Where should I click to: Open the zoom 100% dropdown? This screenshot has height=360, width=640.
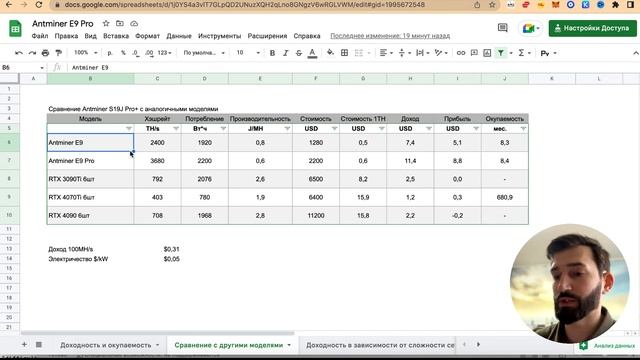pos(85,53)
